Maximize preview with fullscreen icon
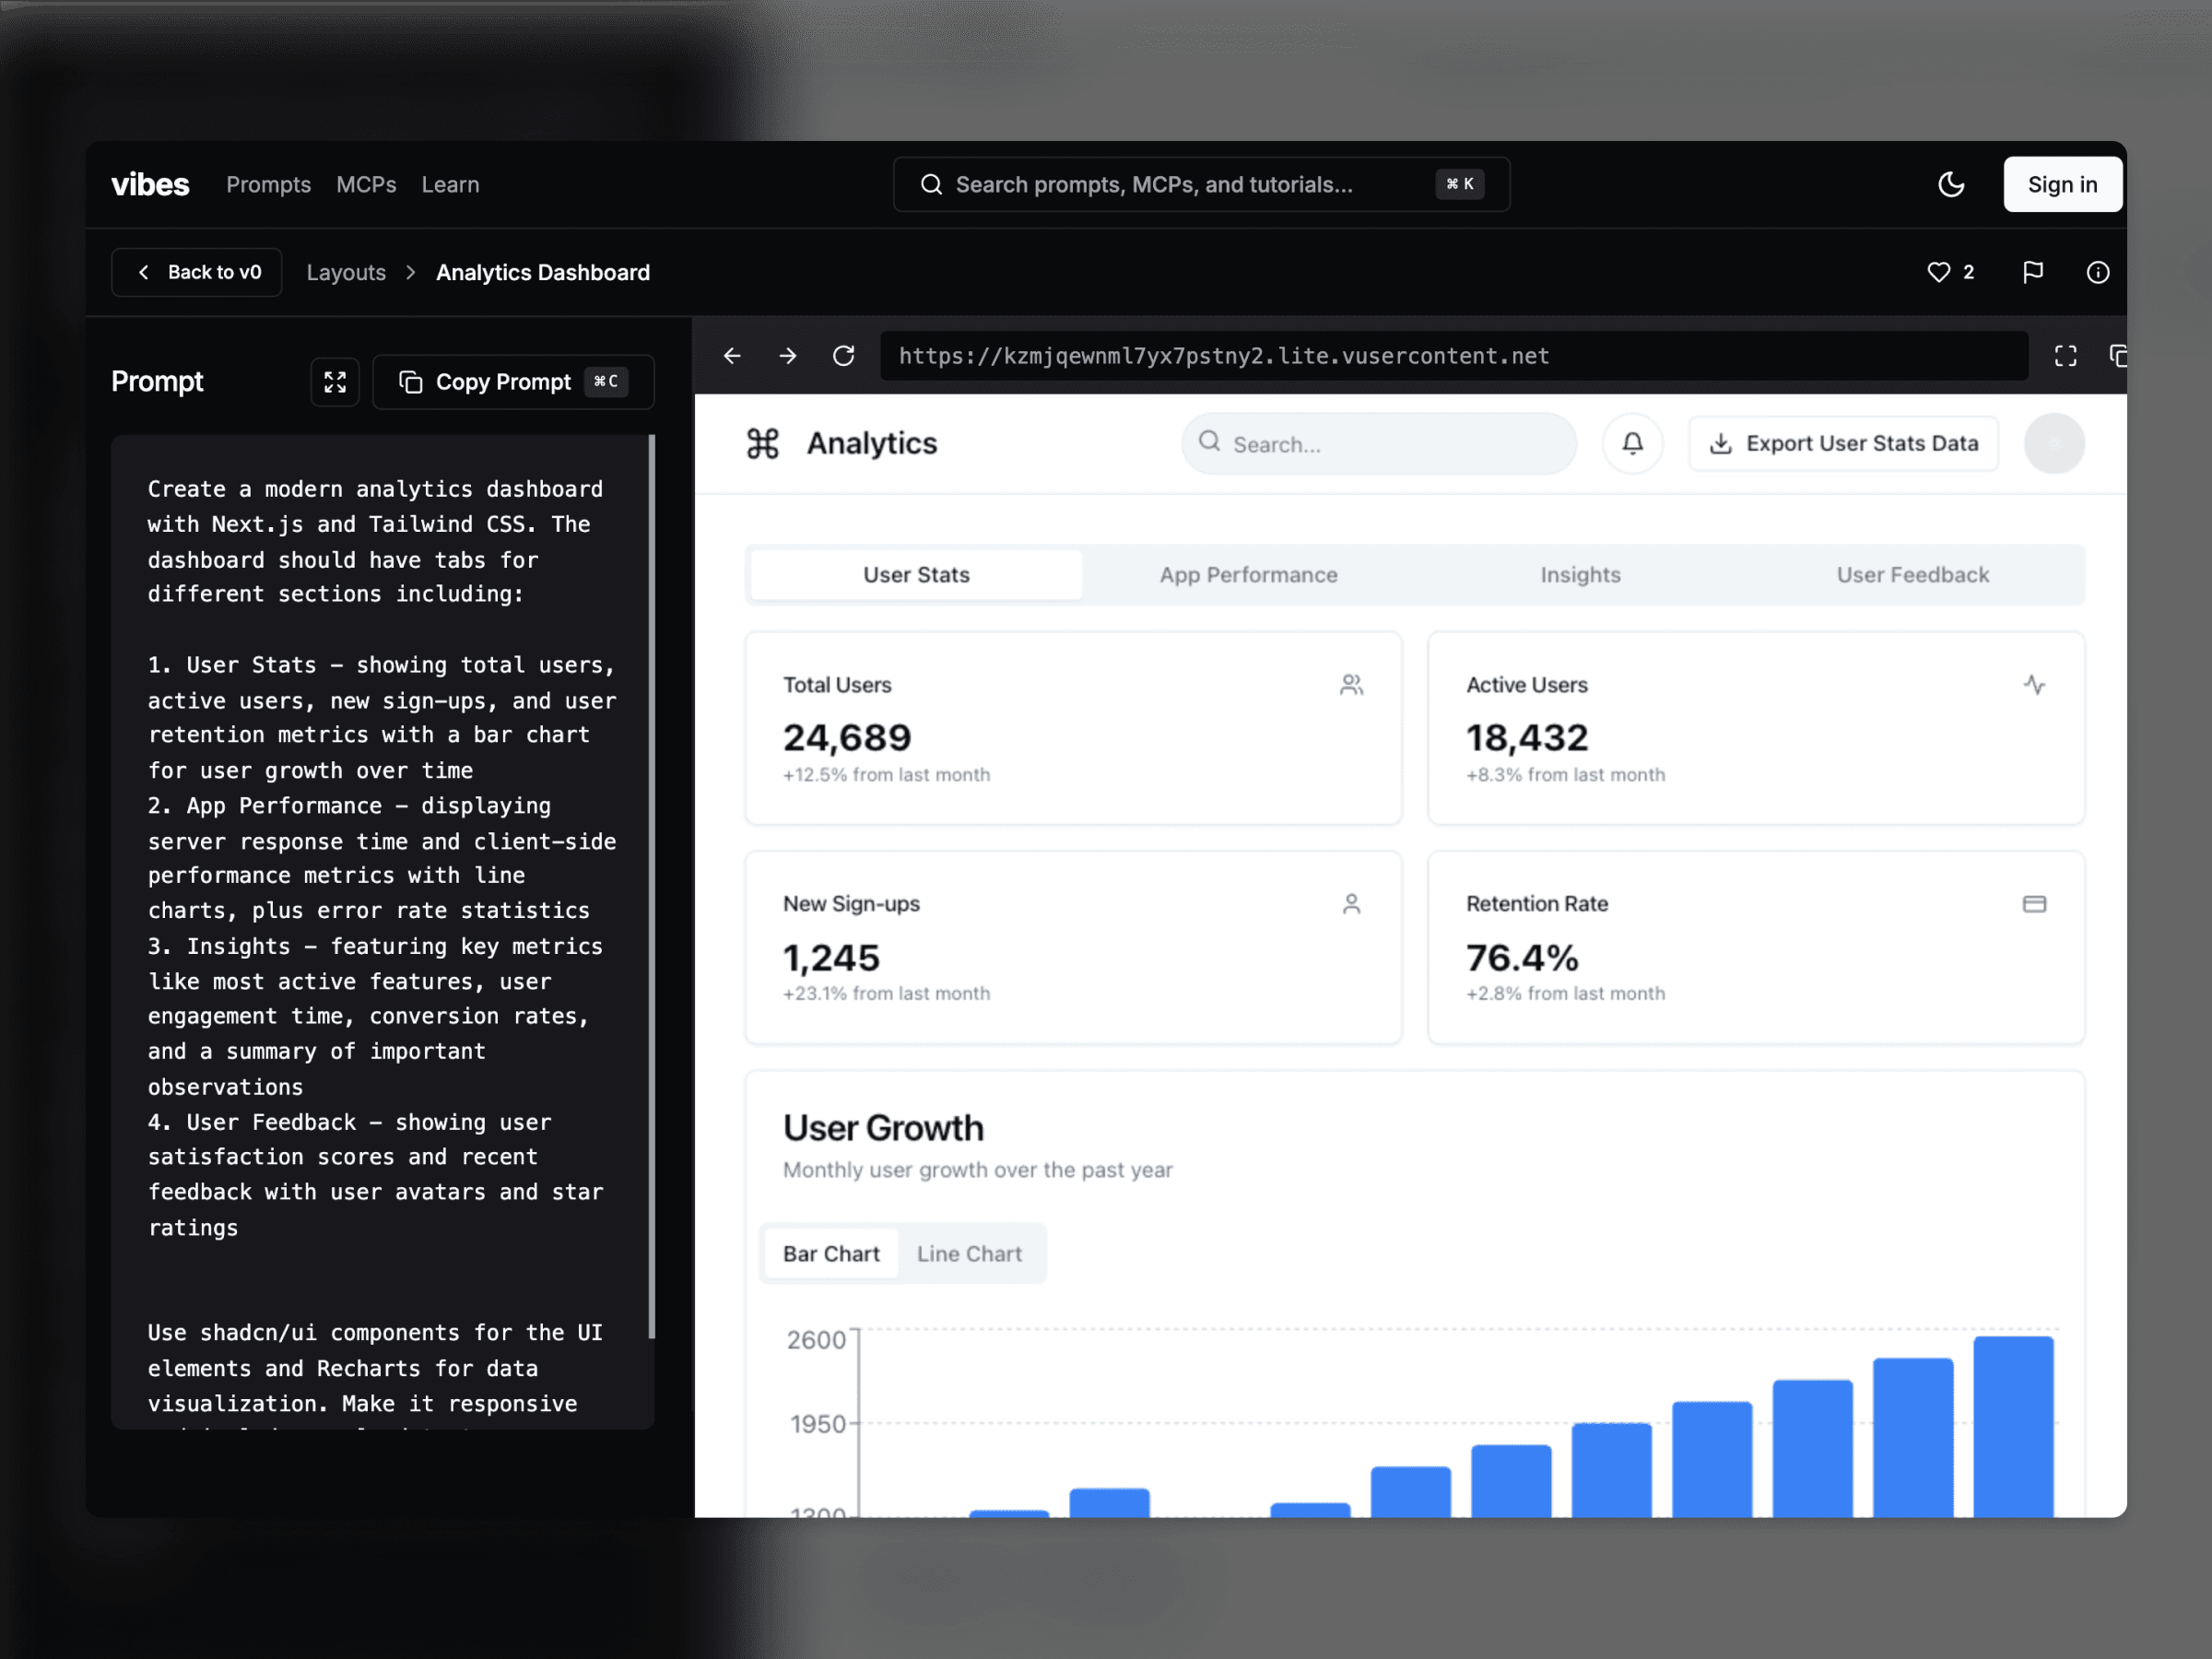This screenshot has width=2212, height=1659. (2065, 356)
